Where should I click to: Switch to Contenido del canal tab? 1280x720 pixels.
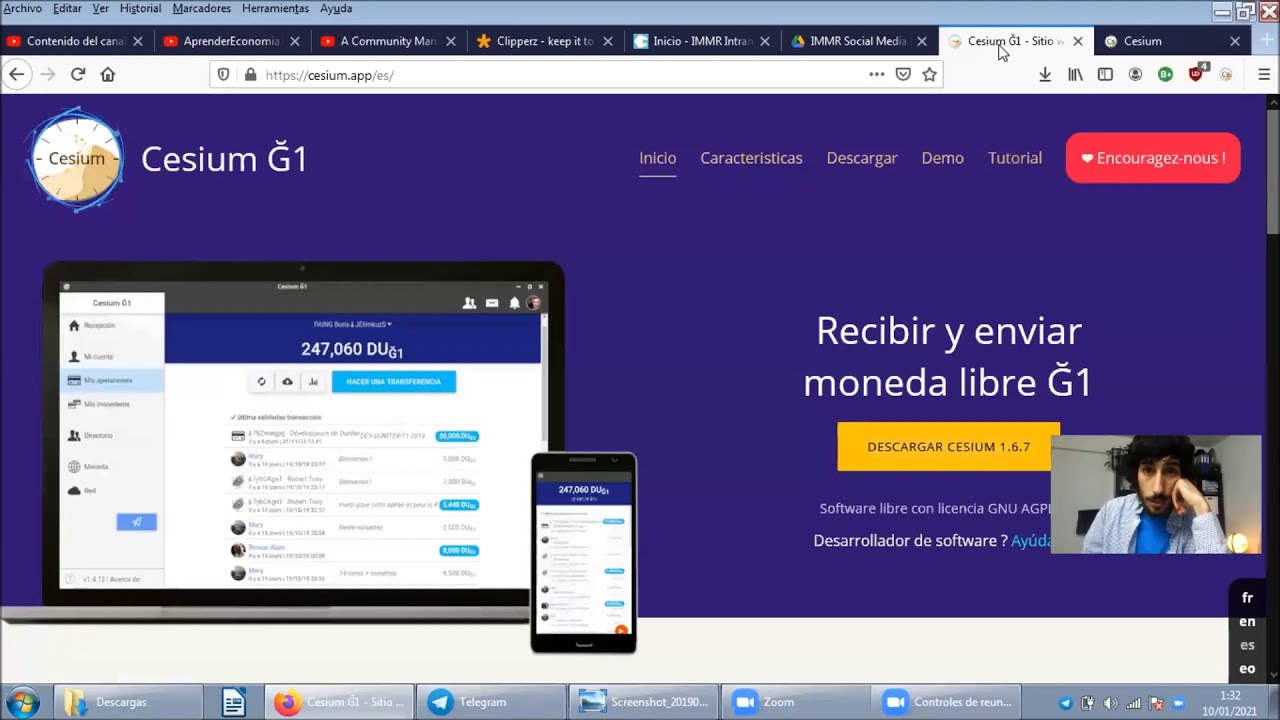tap(75, 41)
